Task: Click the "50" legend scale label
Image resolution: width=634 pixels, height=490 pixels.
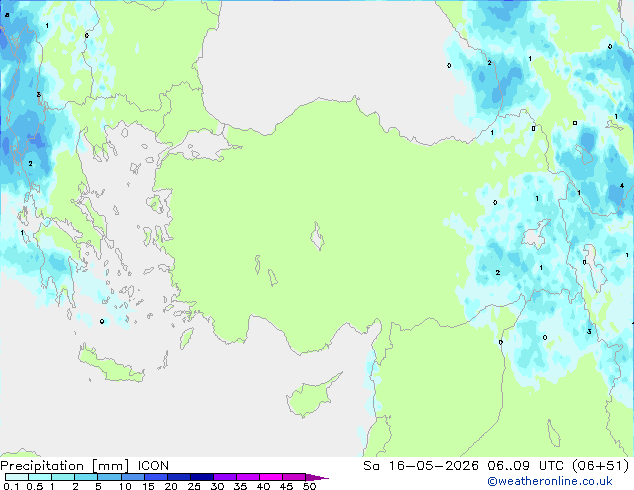Action: (x=310, y=486)
